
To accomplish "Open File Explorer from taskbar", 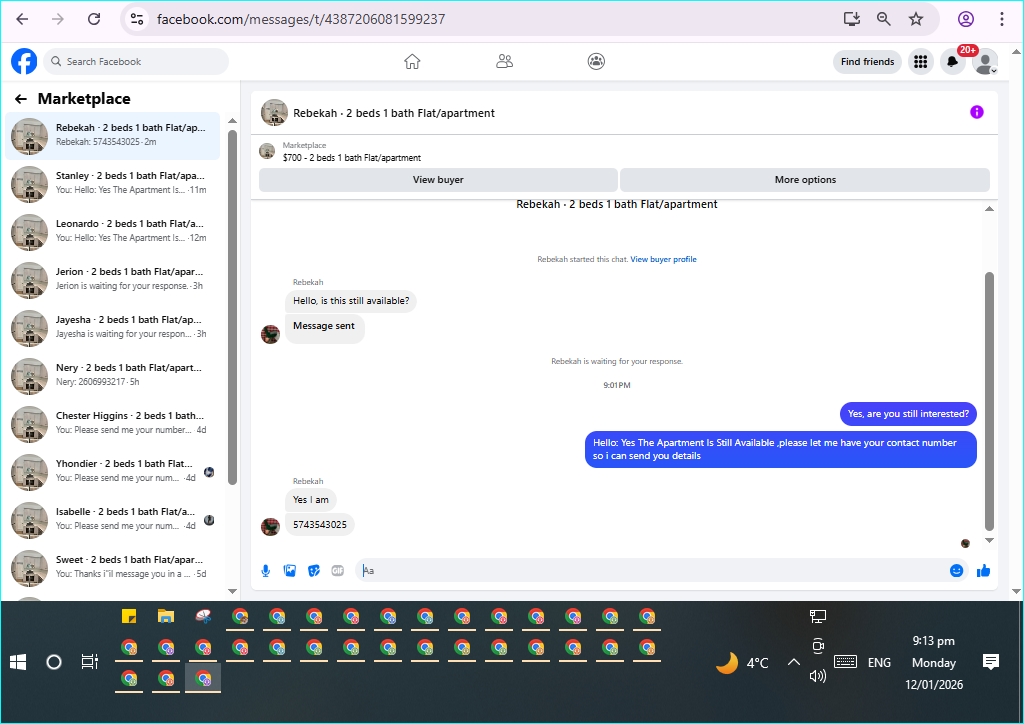I will click(166, 616).
